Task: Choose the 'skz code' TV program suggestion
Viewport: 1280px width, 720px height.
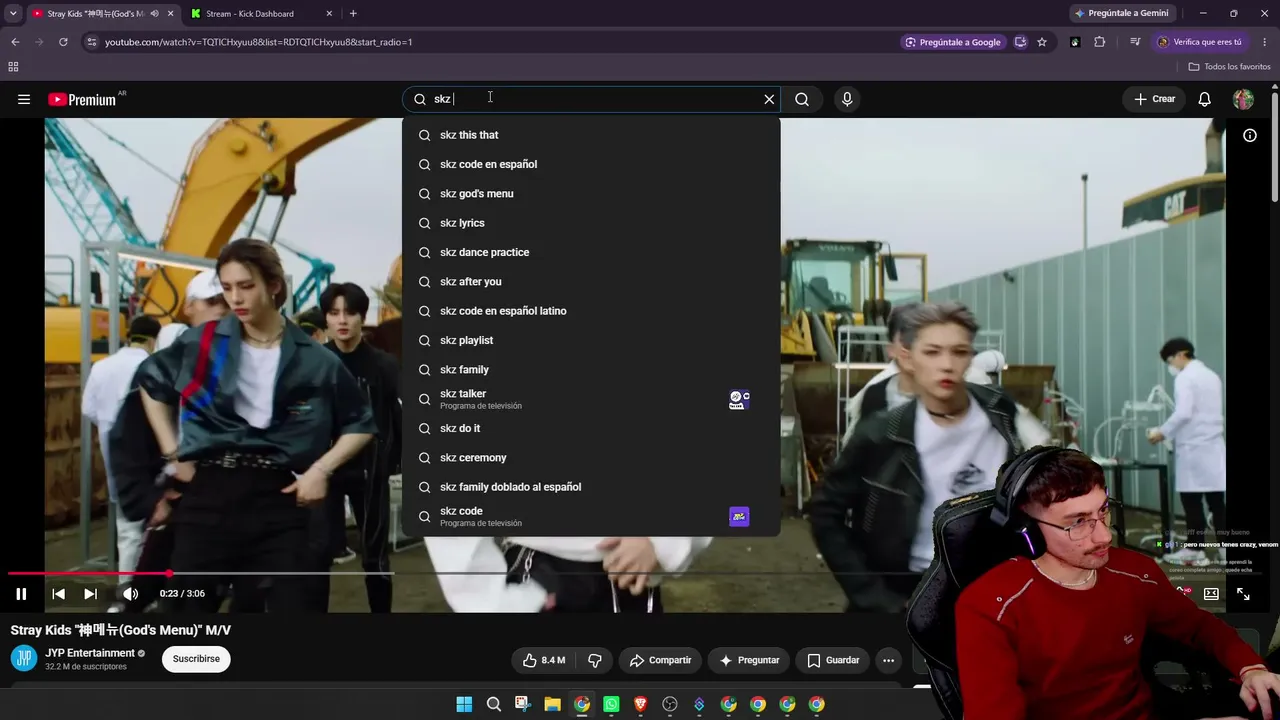Action: tap(591, 516)
